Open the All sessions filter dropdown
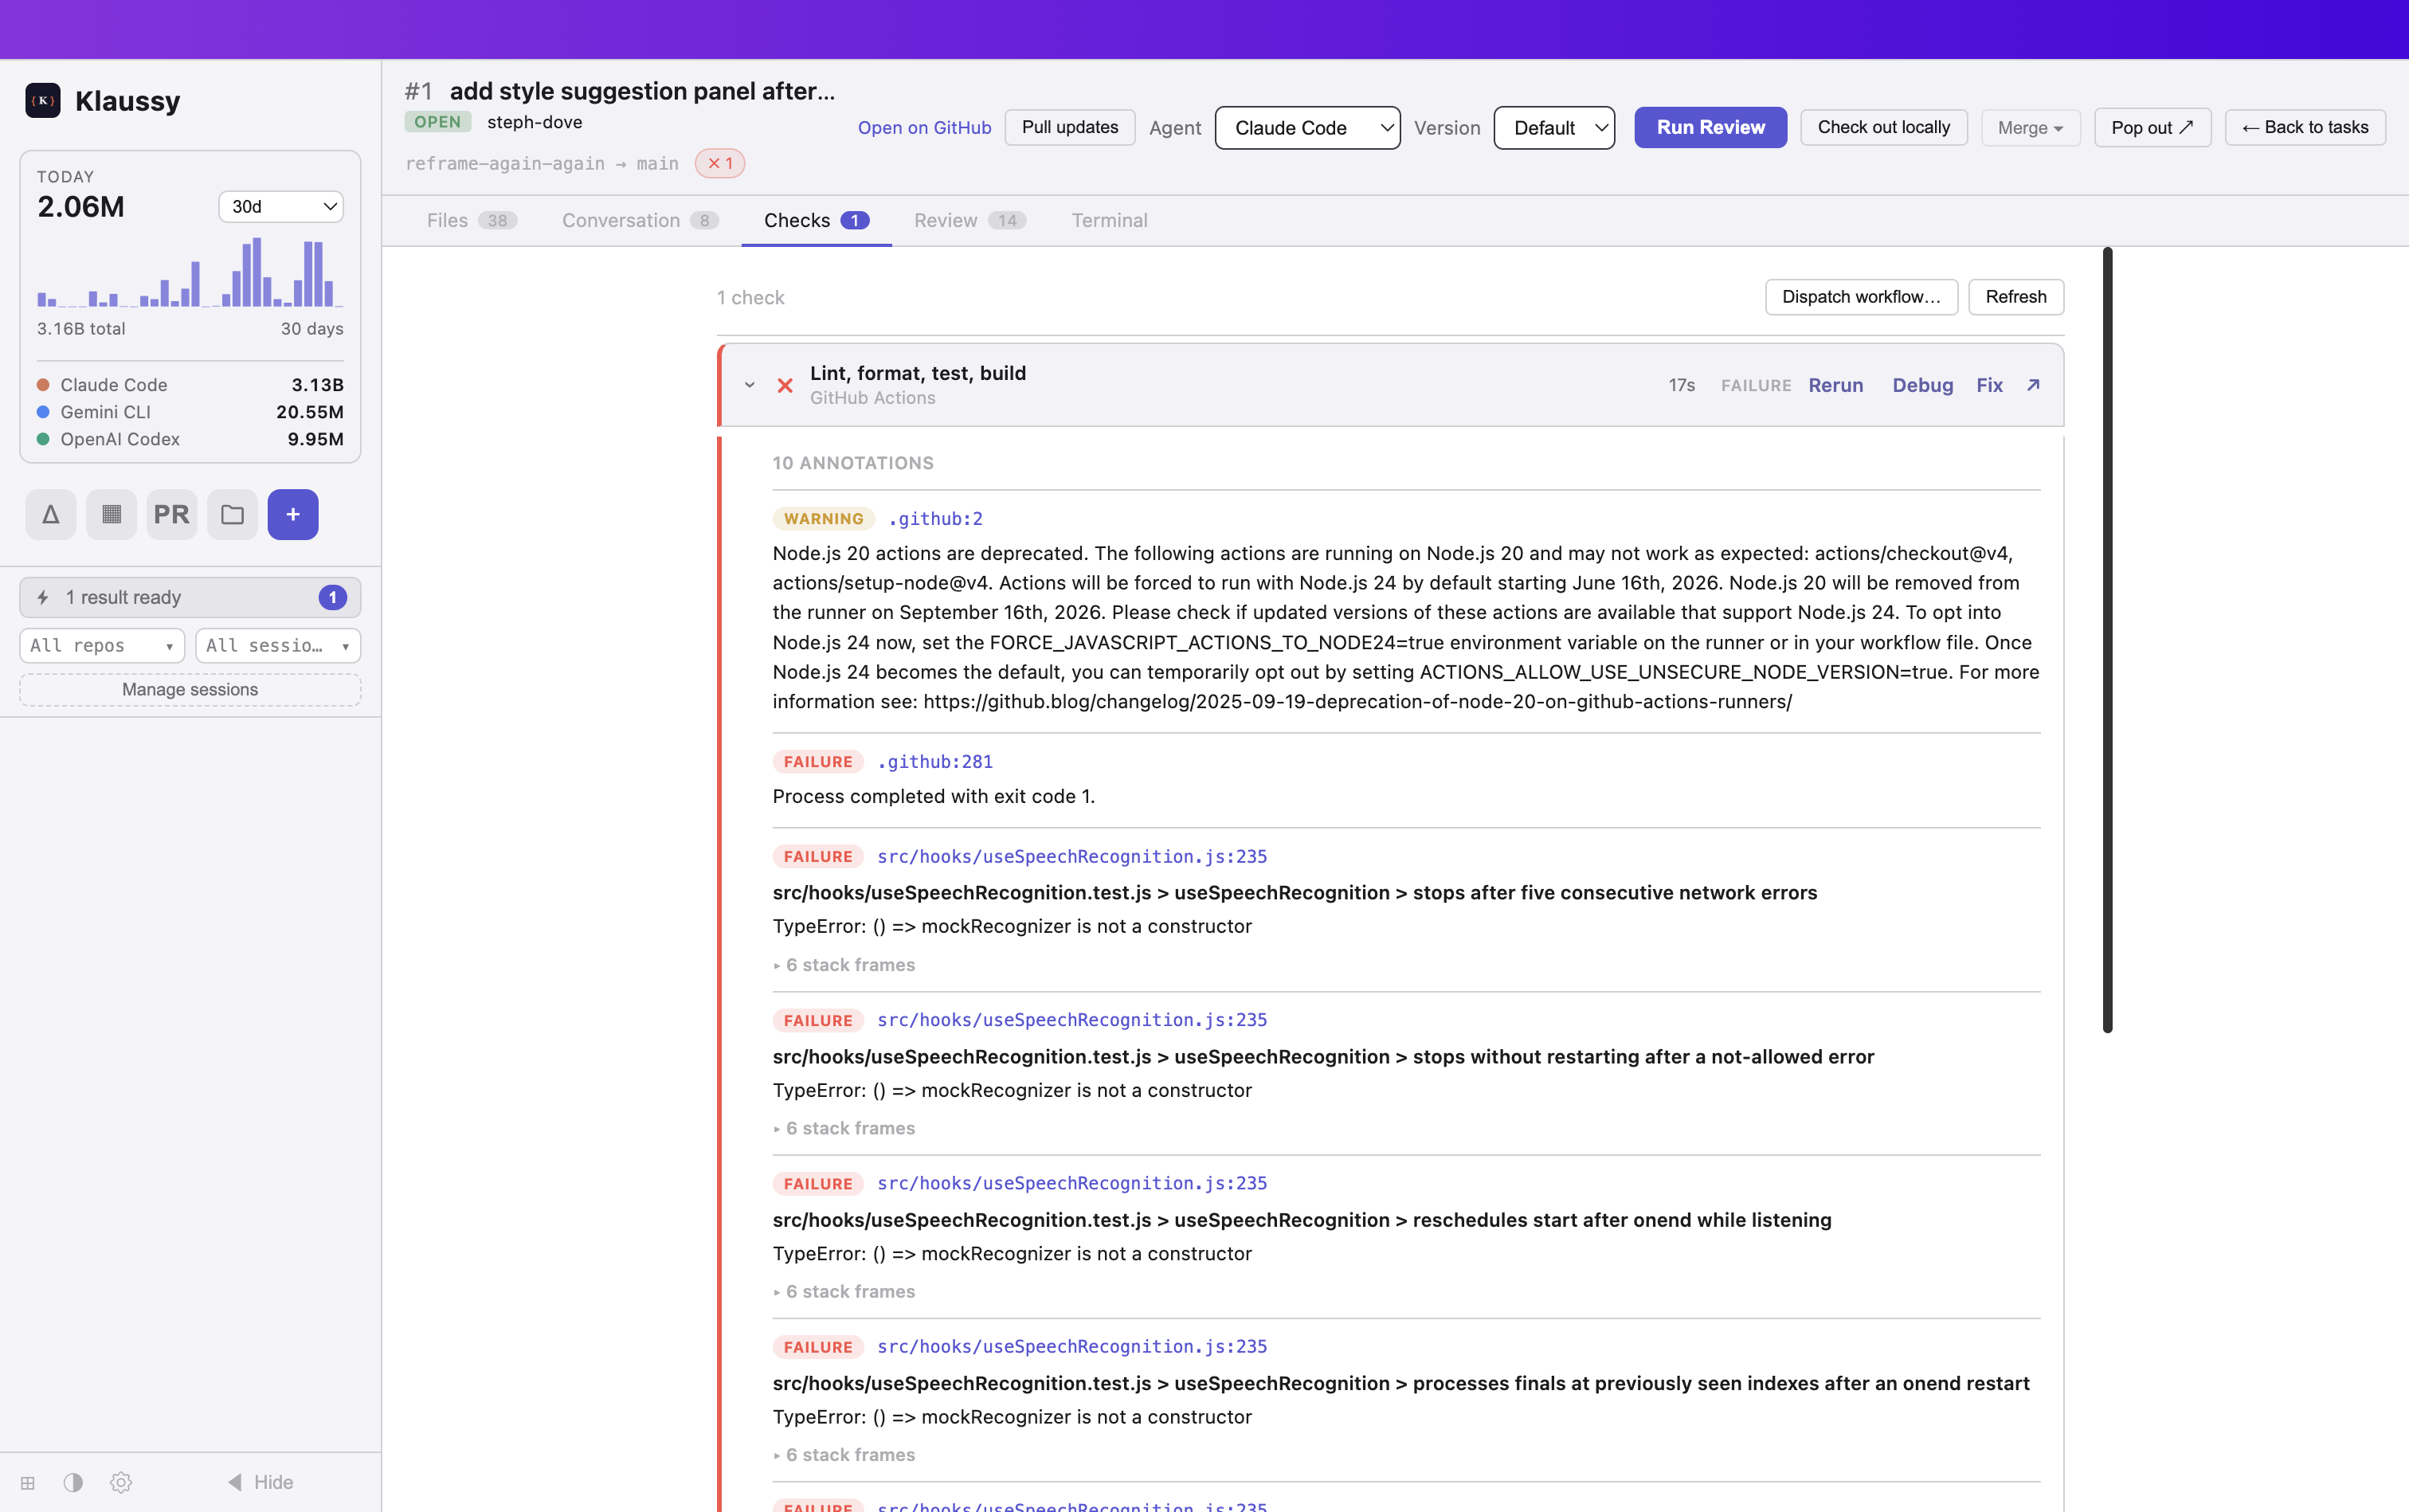 (278, 646)
